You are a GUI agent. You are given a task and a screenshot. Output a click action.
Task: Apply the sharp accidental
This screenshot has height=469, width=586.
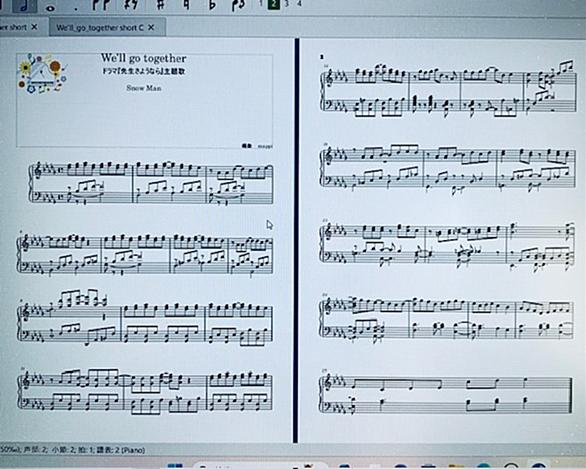160,5
